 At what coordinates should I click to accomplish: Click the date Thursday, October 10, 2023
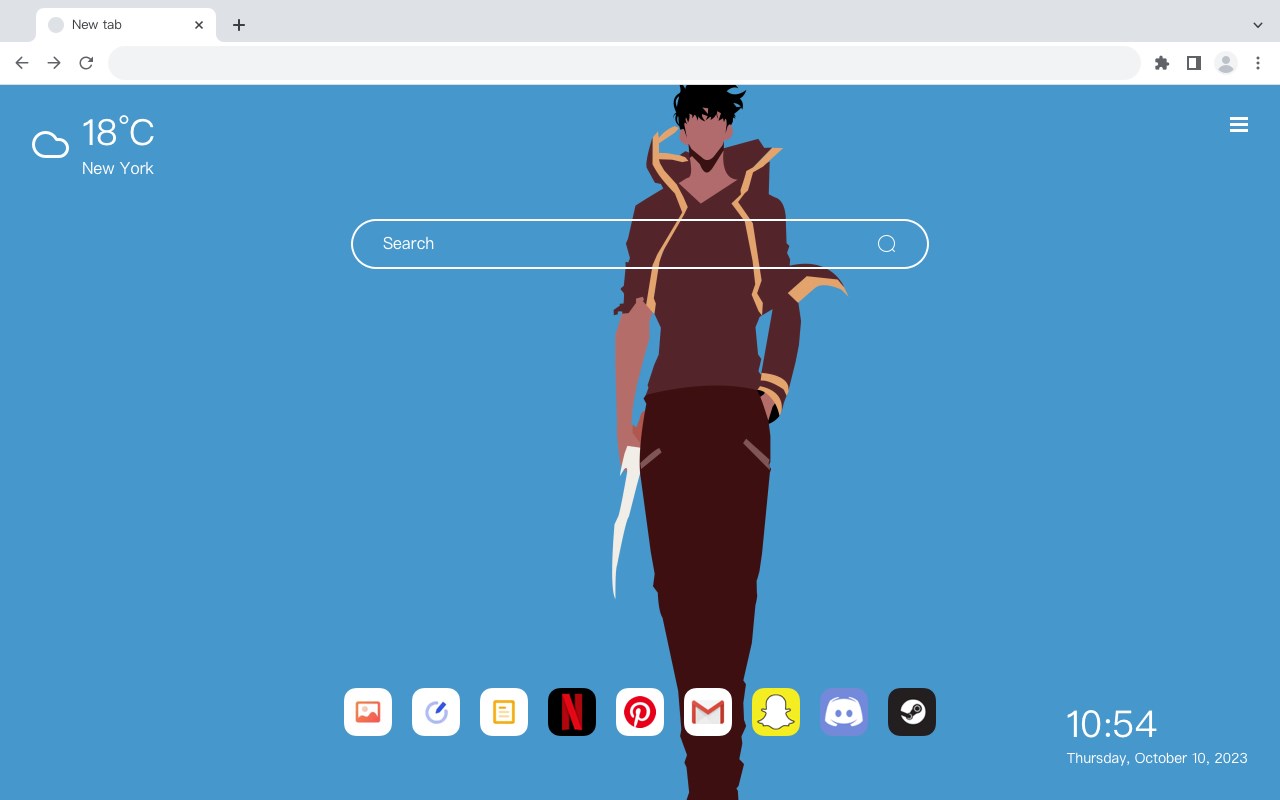click(1157, 758)
